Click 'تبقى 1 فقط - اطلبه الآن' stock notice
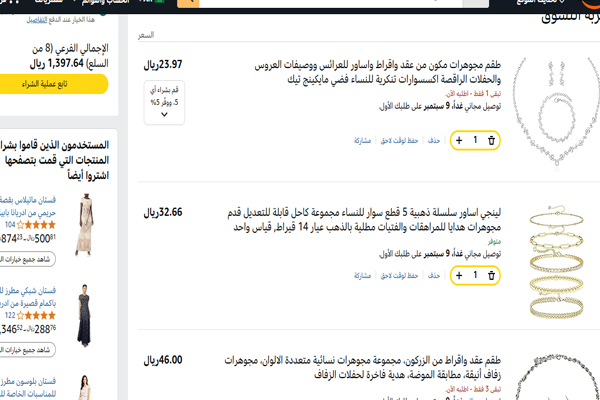600x400 pixels. (x=473, y=93)
